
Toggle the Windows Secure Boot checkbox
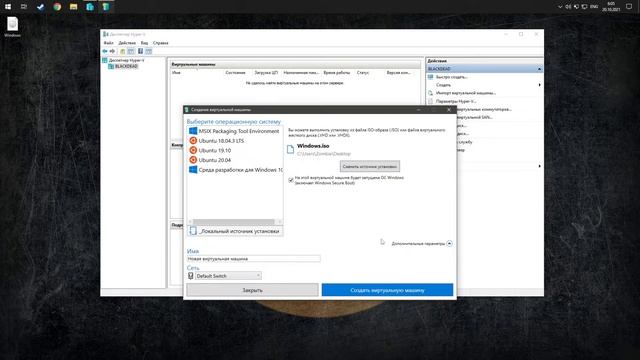click(291, 180)
